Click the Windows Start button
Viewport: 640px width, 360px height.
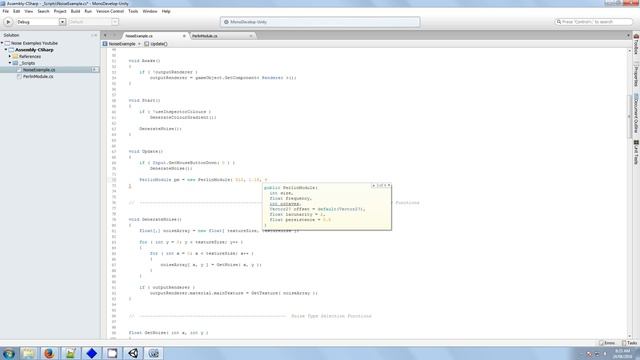(x=9, y=353)
